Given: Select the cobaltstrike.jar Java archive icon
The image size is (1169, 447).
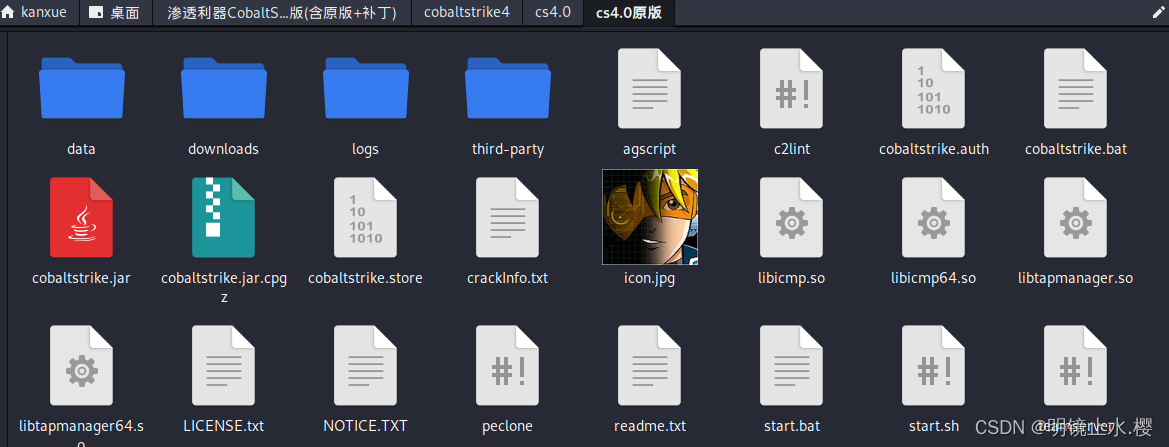Looking at the screenshot, I should coord(81,217).
